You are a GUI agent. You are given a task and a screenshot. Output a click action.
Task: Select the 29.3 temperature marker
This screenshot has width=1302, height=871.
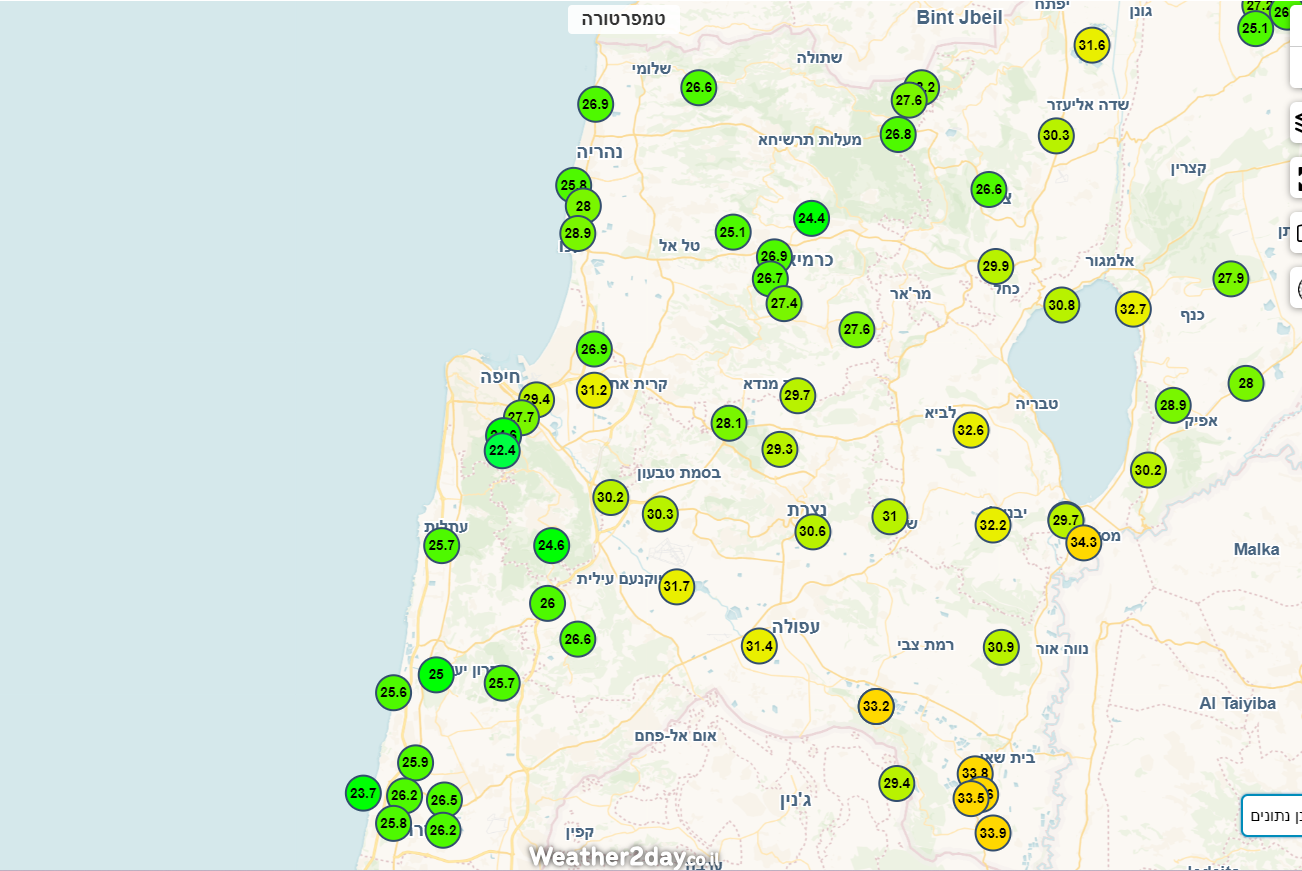[779, 450]
